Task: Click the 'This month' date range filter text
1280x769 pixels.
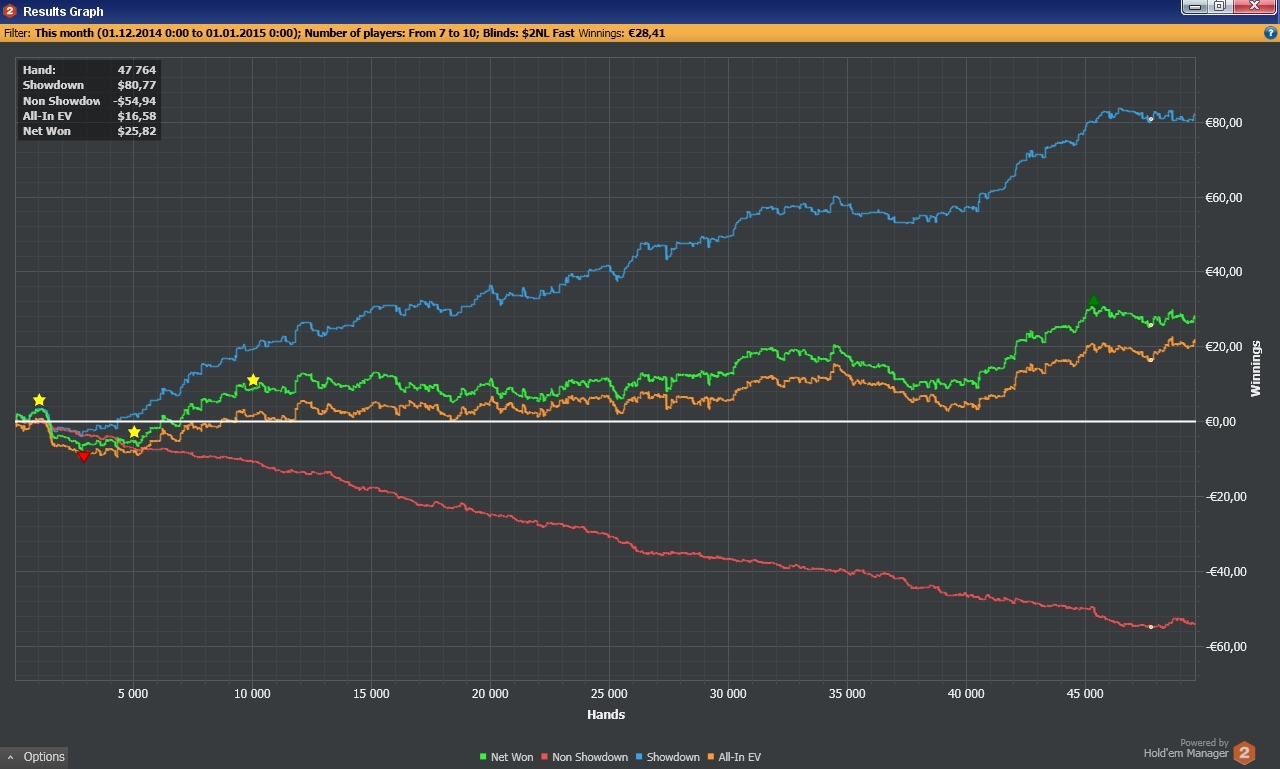Action: [x=166, y=33]
